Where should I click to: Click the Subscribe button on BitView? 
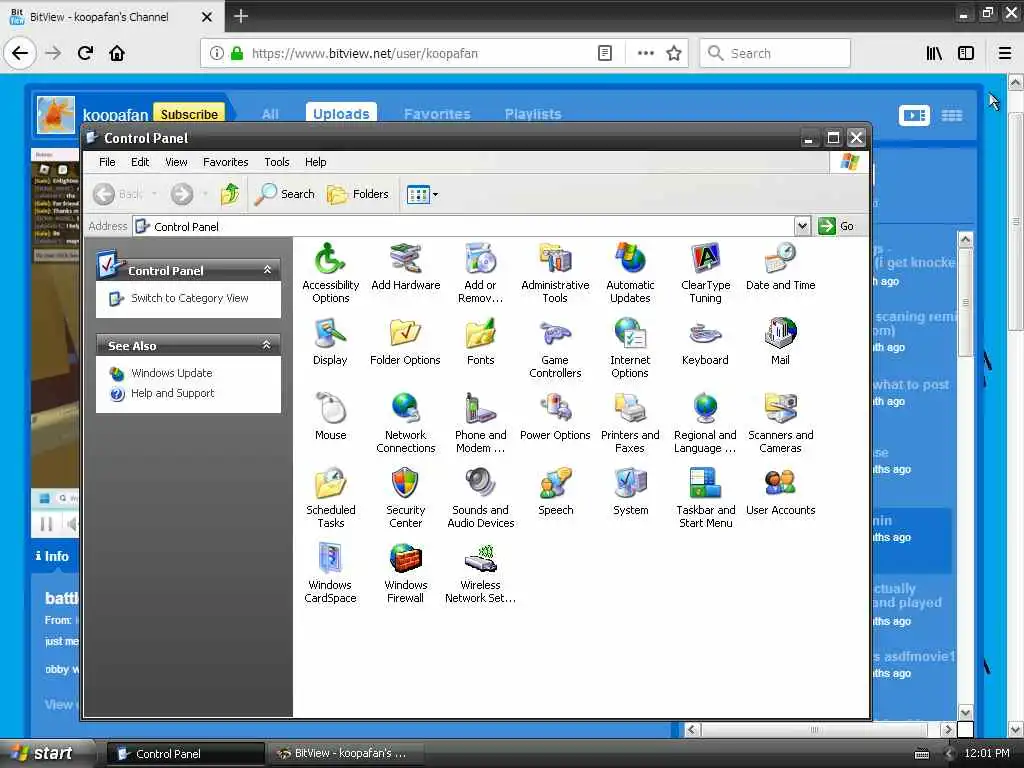click(x=189, y=114)
